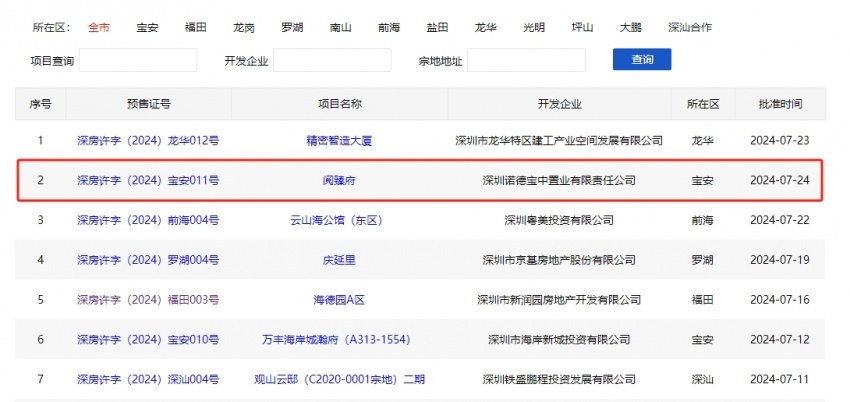Open project 观山云邸（C2020-0001宗地）二期

click(339, 379)
